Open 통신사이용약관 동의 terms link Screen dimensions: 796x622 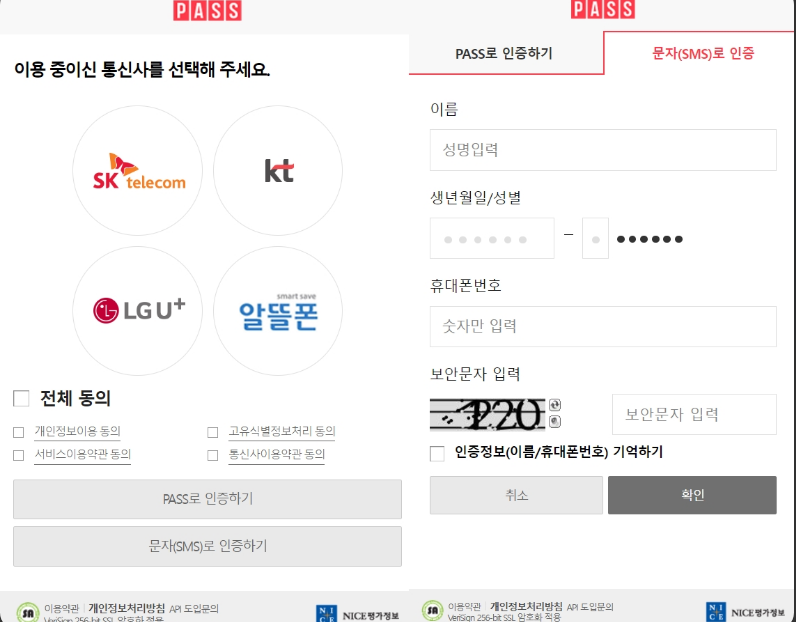277,454
